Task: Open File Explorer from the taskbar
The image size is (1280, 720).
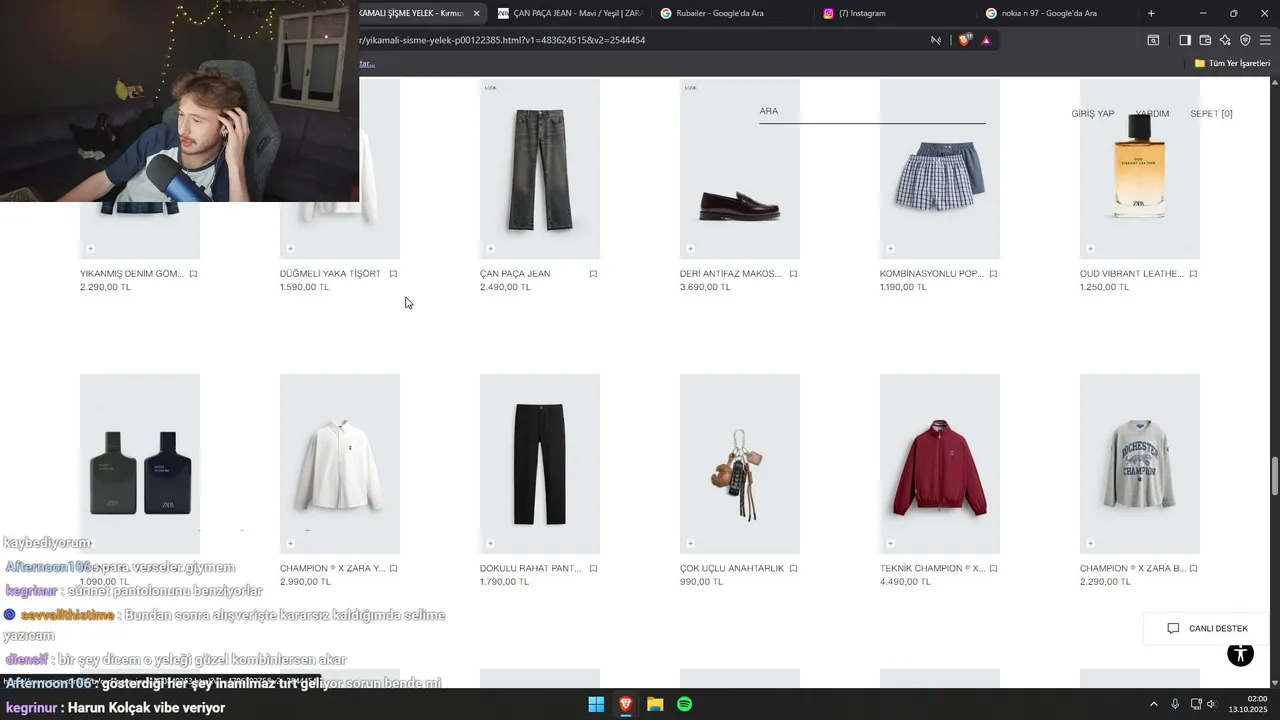Action: pos(655,704)
